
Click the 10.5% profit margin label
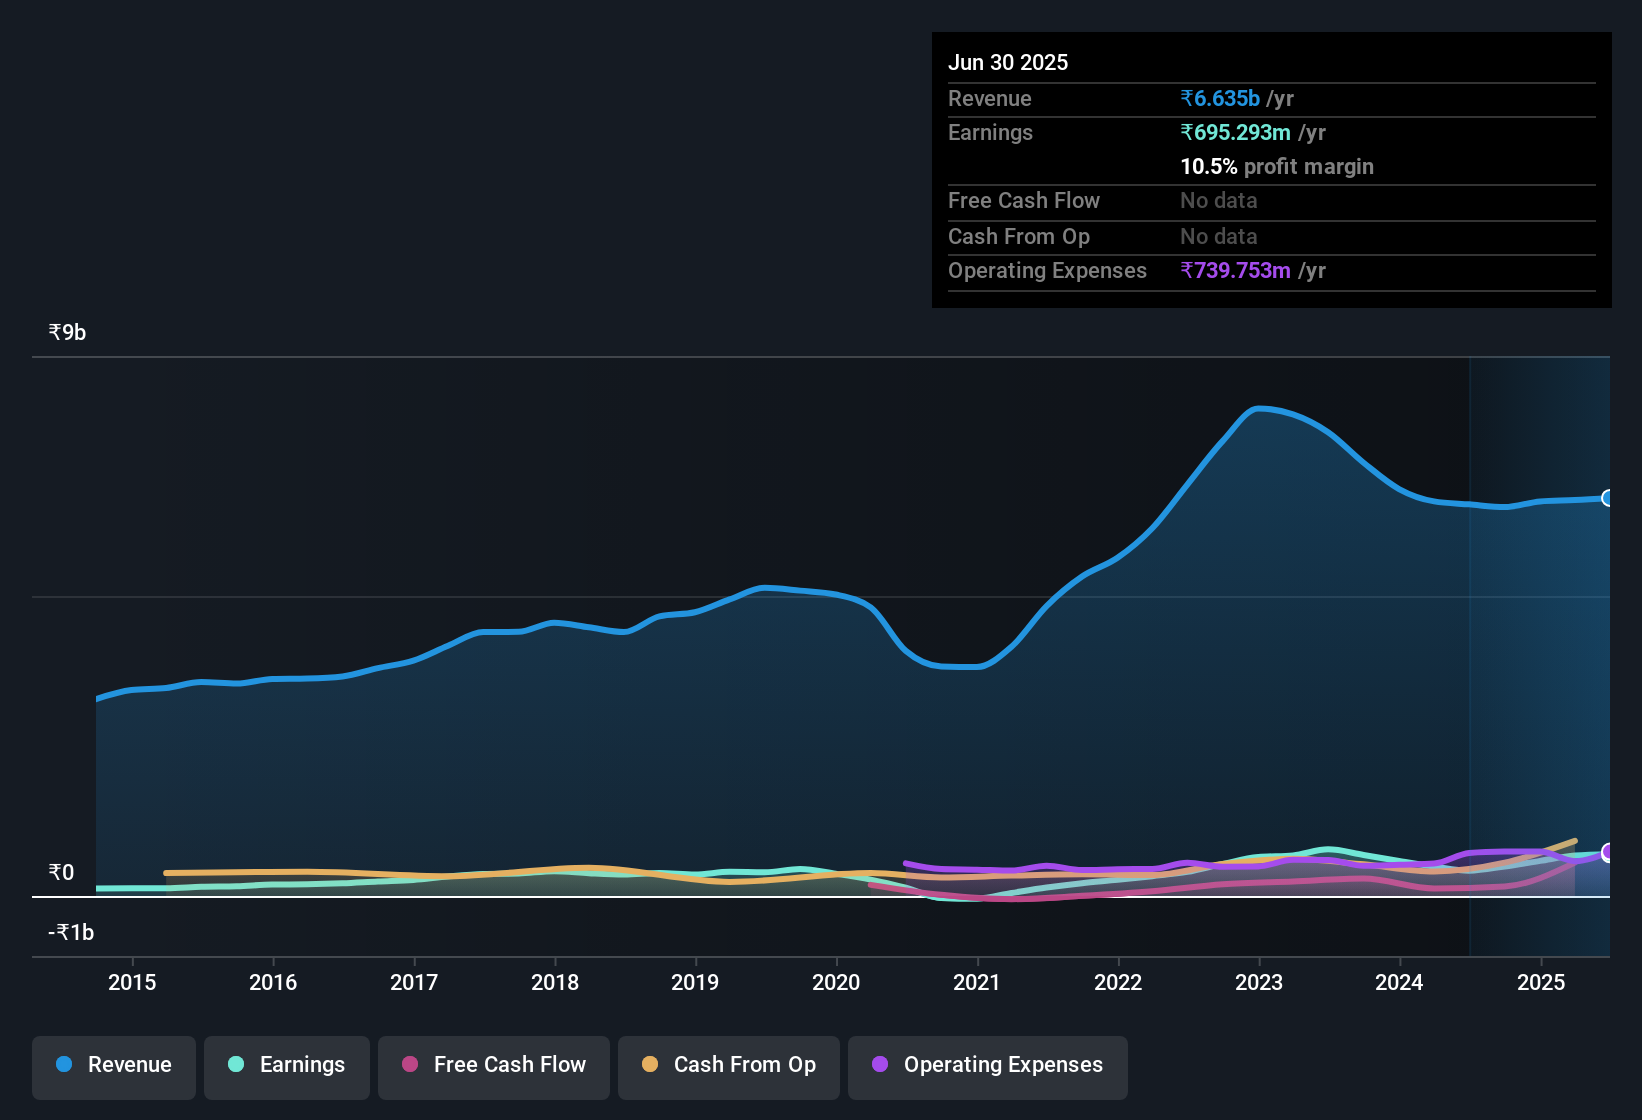[x=1277, y=167]
